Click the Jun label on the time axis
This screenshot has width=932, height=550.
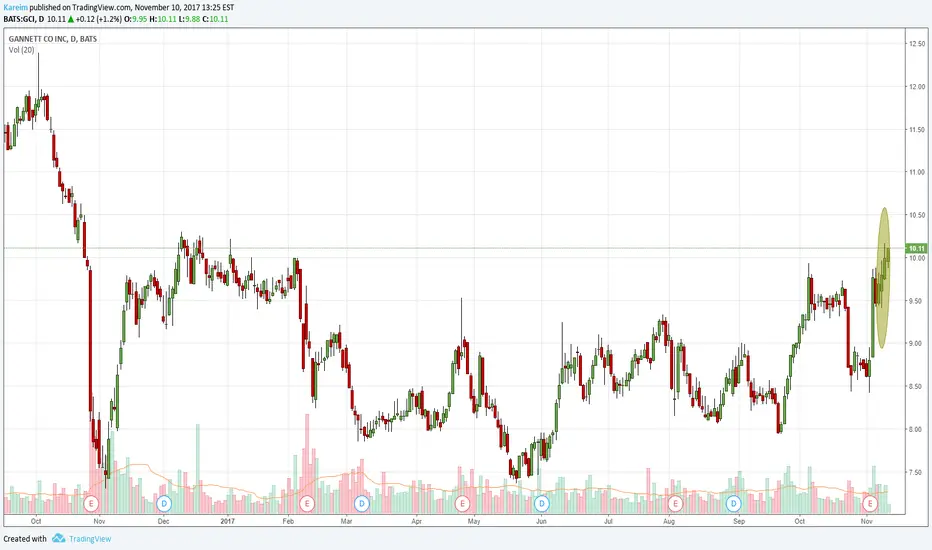[x=541, y=521]
